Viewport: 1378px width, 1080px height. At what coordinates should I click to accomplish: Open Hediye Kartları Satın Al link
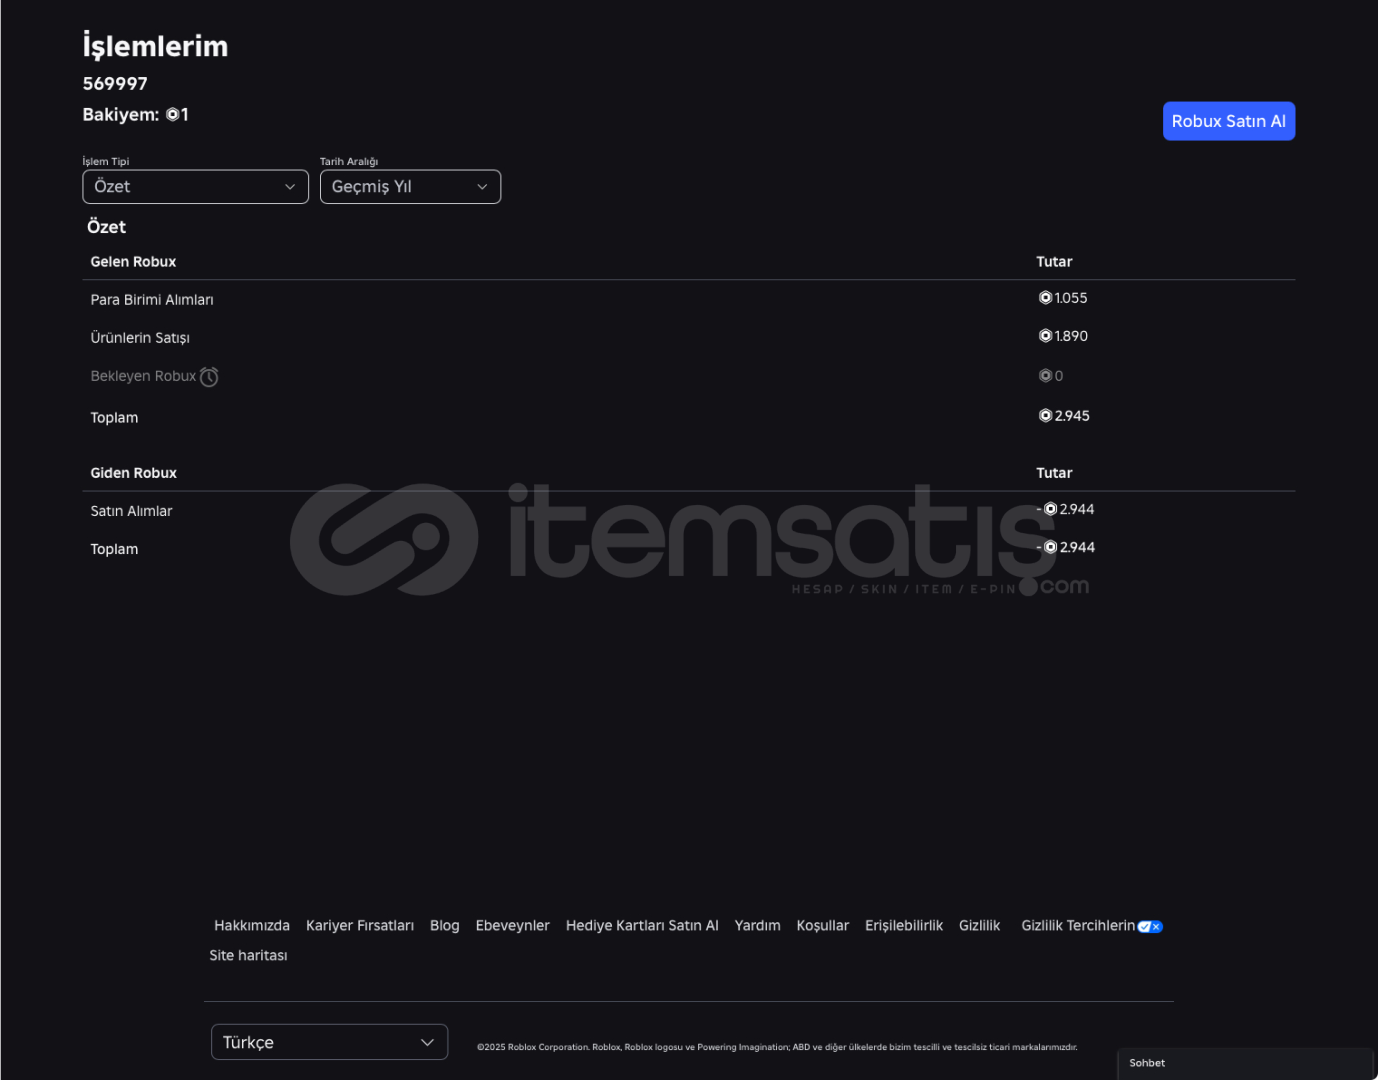pos(642,926)
